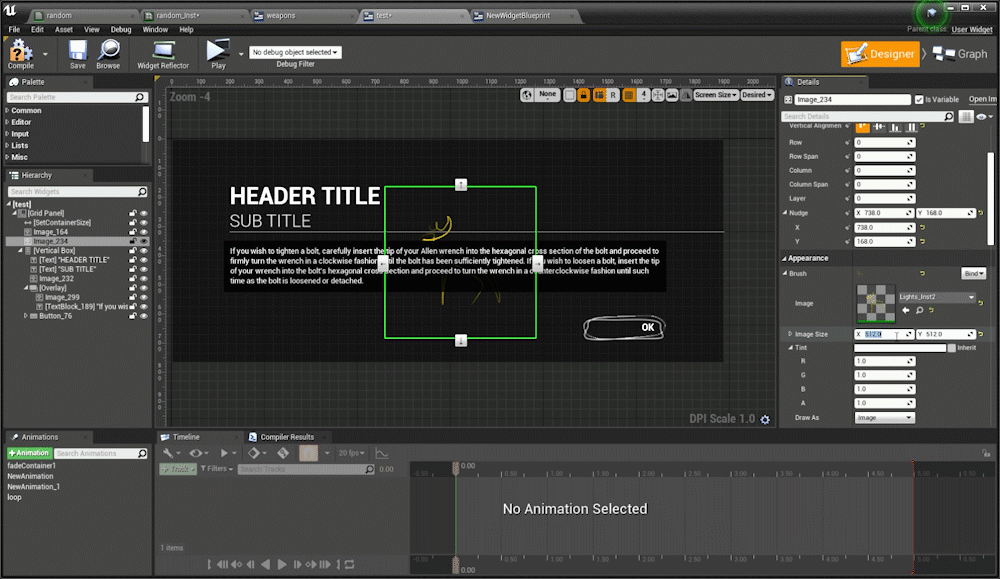This screenshot has width=1000, height=579.
Task: Open the debug object dropdown
Action: click(295, 52)
